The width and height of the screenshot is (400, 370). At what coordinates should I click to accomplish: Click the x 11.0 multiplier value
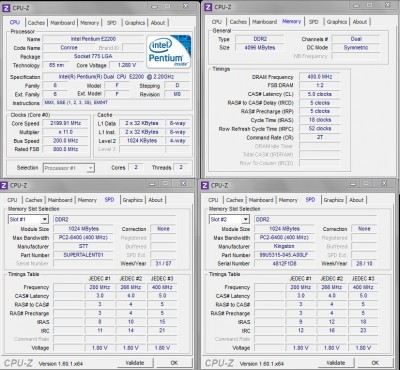[x=65, y=132]
